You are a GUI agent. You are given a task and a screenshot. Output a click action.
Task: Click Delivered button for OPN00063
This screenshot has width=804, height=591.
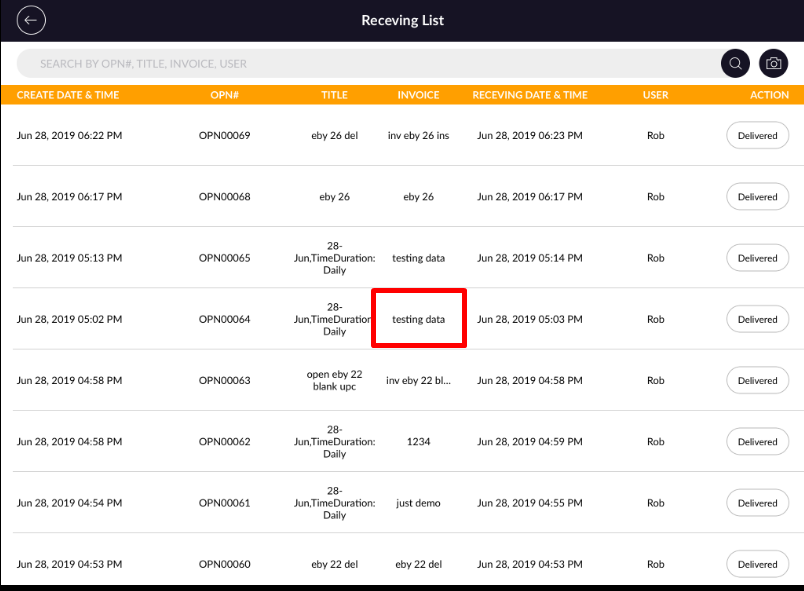click(757, 381)
